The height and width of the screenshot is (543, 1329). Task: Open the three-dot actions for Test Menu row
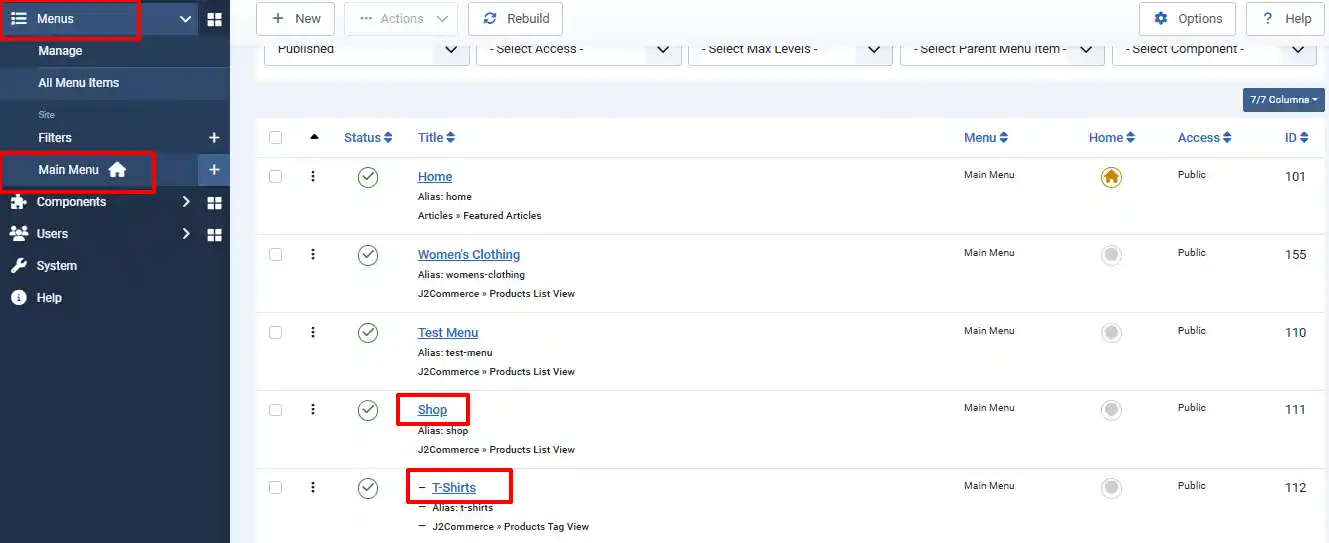pyautogui.click(x=313, y=332)
